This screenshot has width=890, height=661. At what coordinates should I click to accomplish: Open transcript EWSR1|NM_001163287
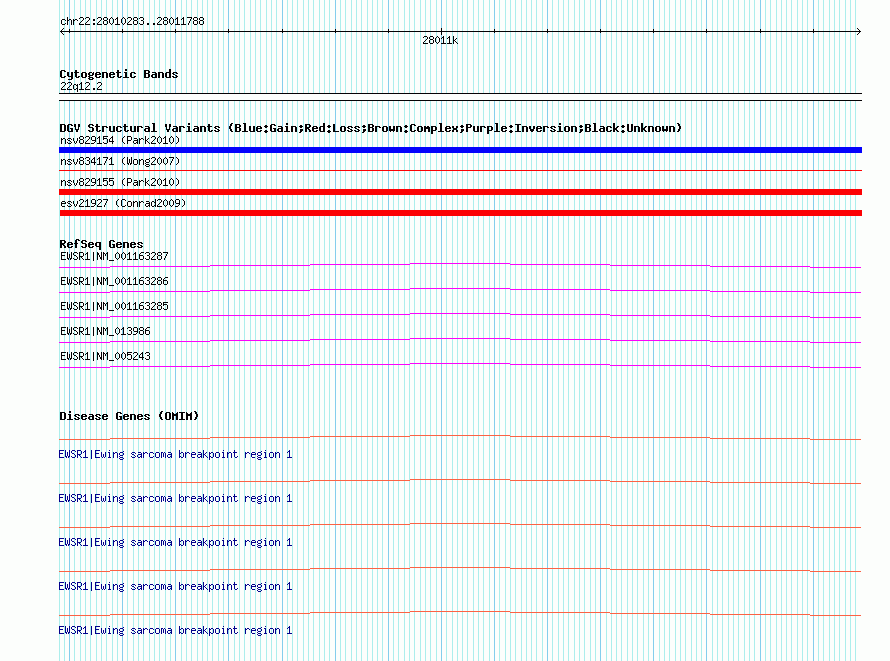point(114,256)
